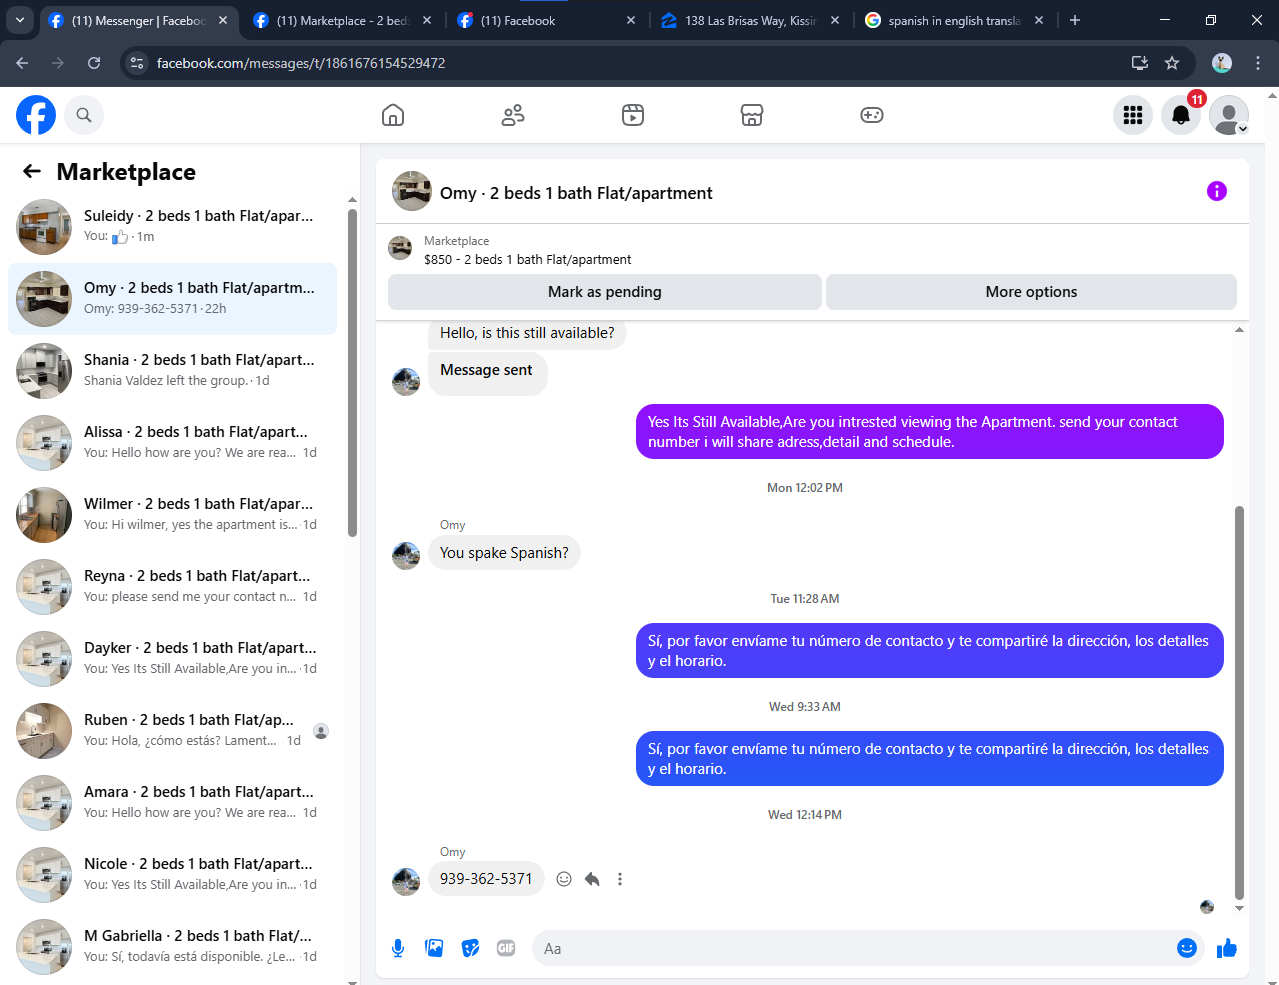View site information icon in address bar
The height and width of the screenshot is (985, 1279).
[138, 63]
